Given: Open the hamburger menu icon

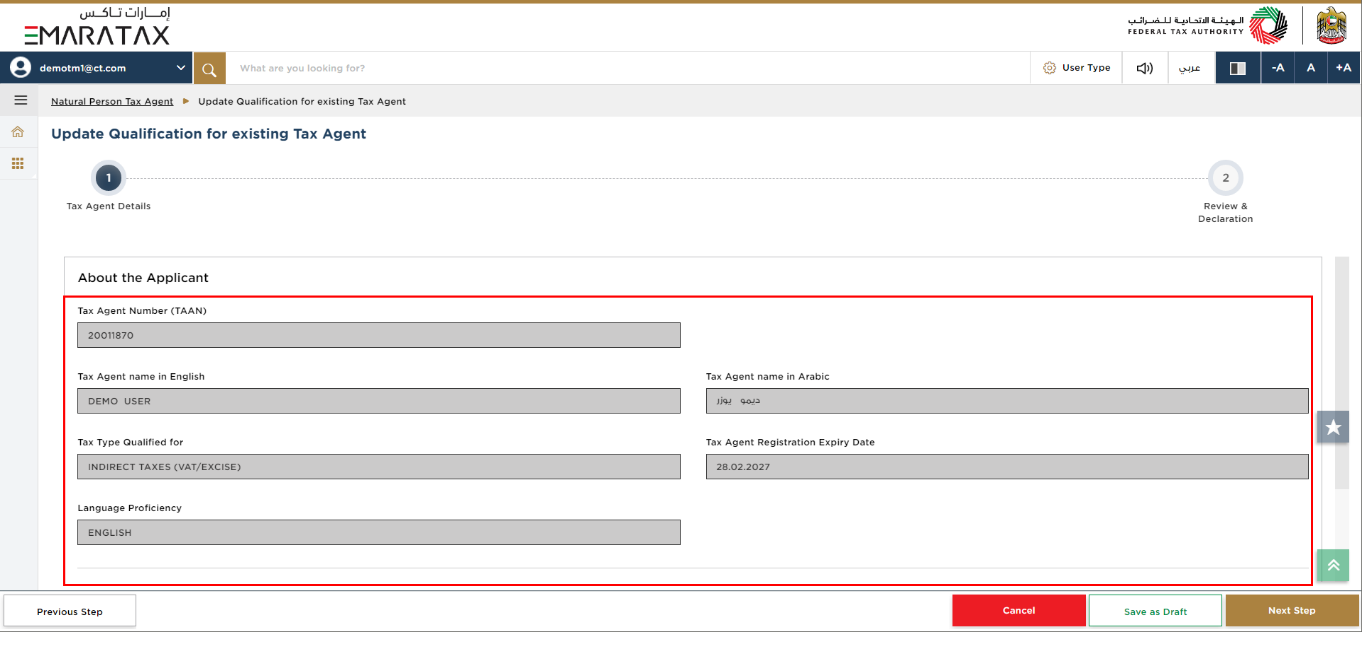Looking at the screenshot, I should pos(20,101).
